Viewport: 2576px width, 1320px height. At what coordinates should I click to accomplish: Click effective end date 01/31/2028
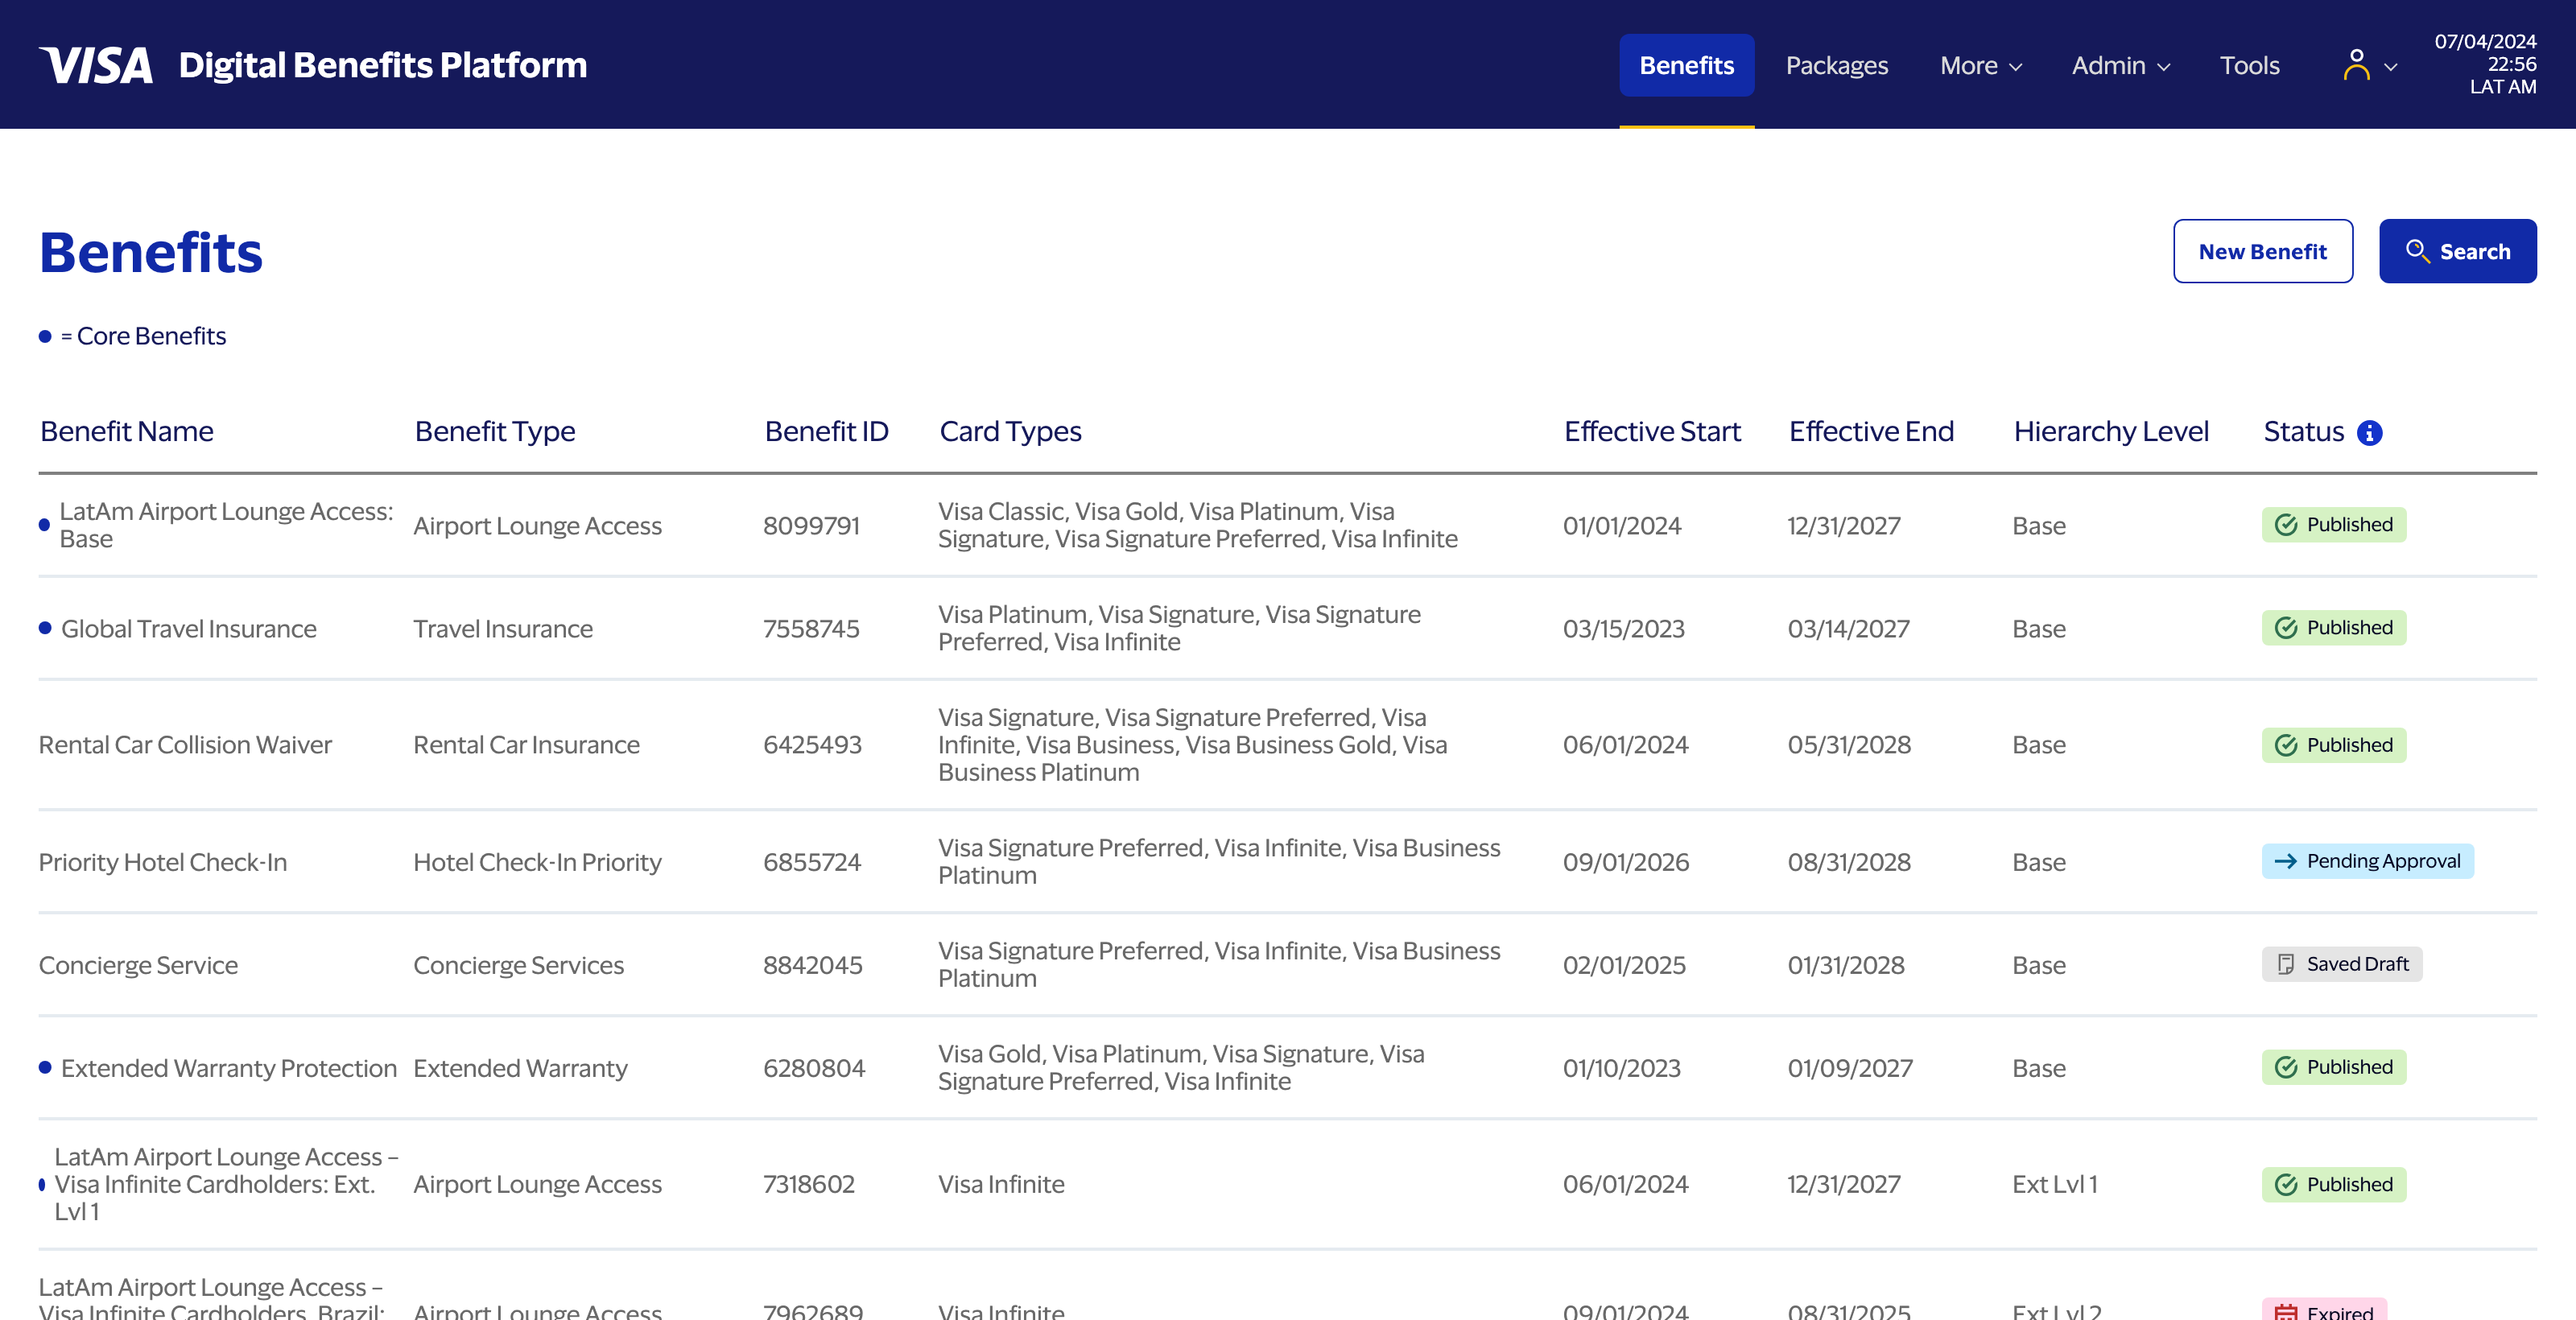[x=1846, y=965]
